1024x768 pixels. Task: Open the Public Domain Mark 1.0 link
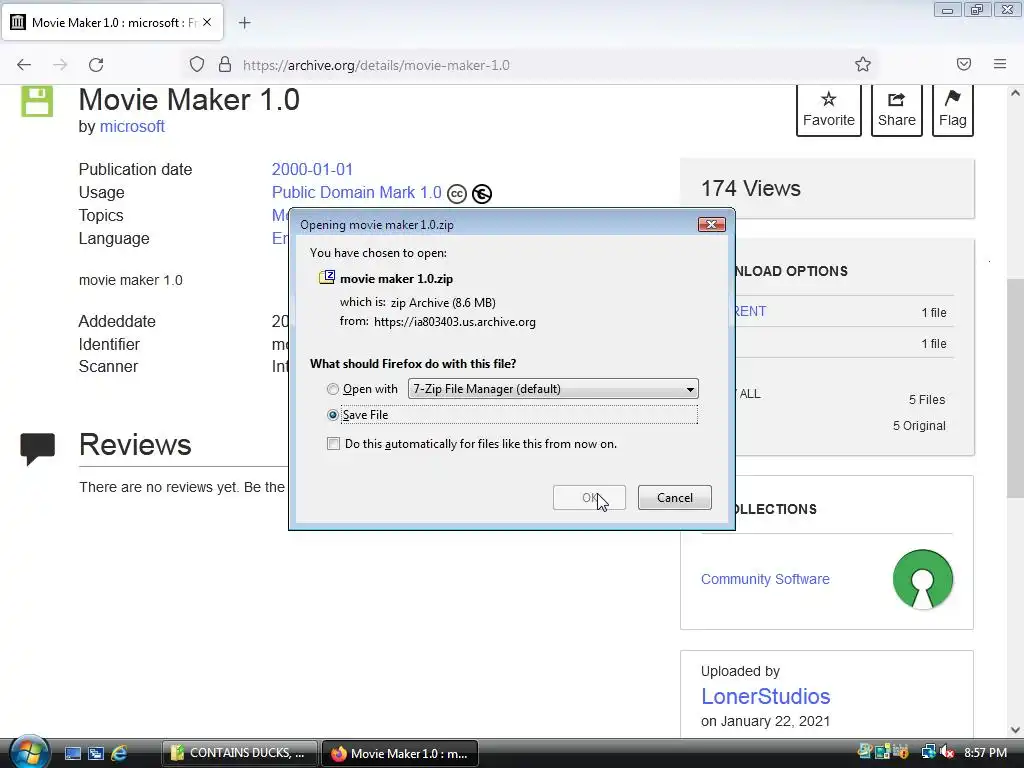click(357, 193)
